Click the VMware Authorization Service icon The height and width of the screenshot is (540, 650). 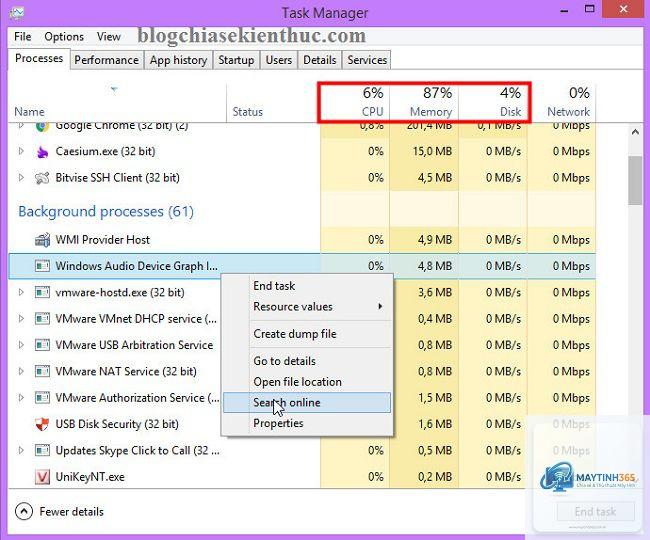[42, 398]
